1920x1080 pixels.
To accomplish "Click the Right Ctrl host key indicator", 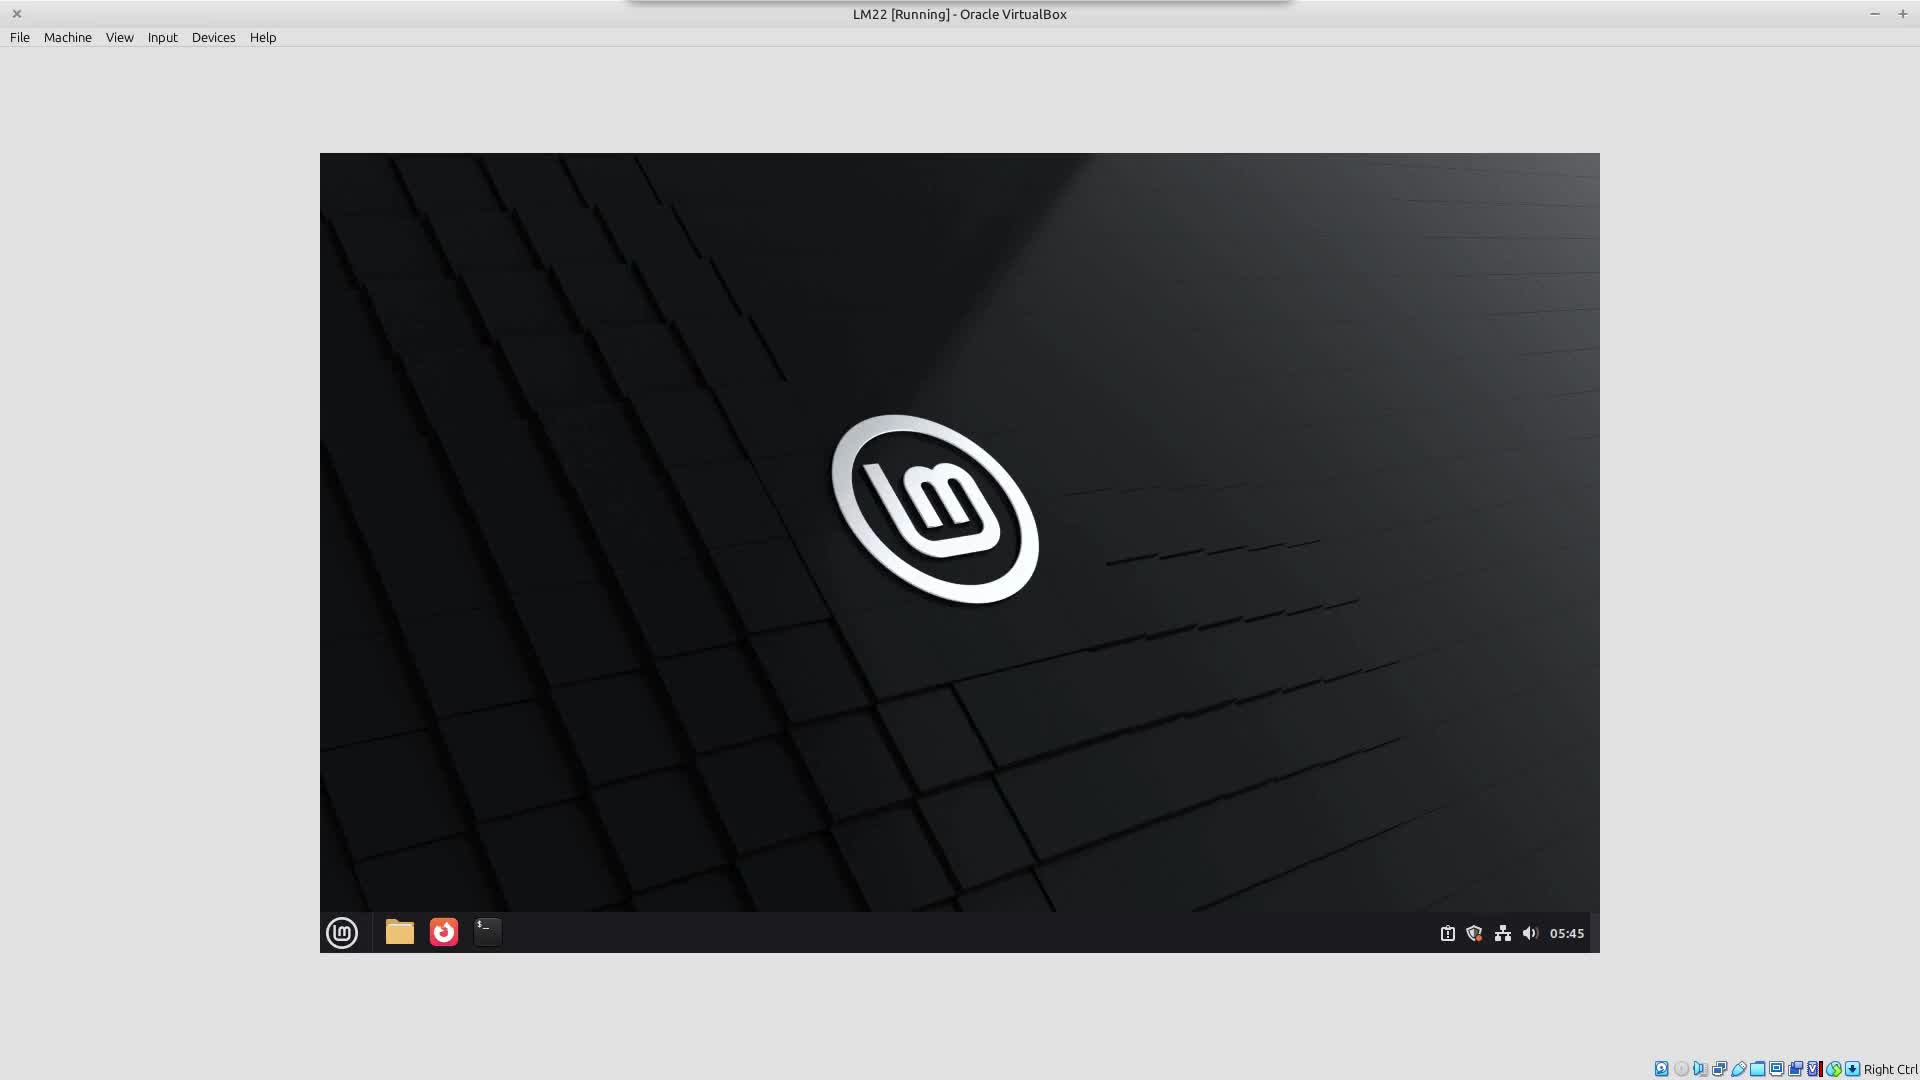I will point(1890,1069).
